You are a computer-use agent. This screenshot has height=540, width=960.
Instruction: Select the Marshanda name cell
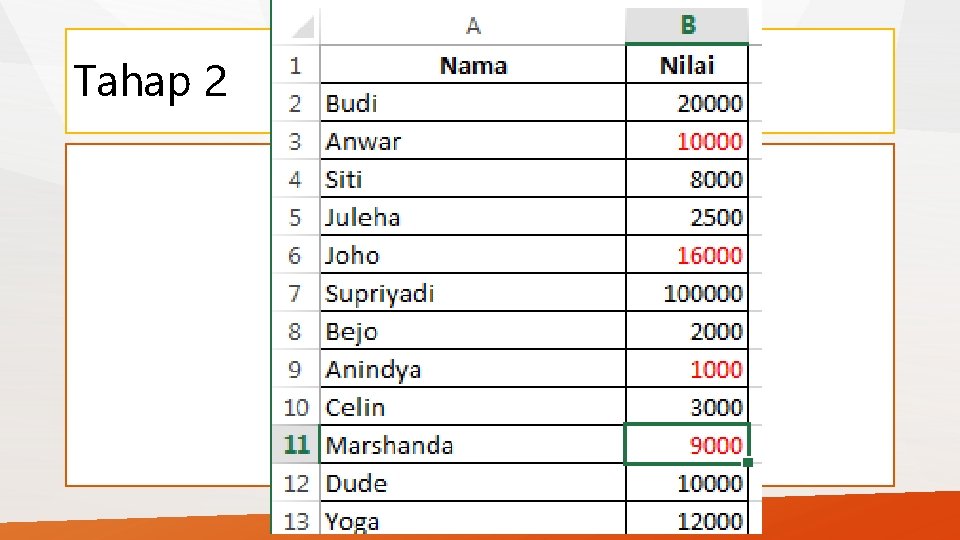[473, 445]
